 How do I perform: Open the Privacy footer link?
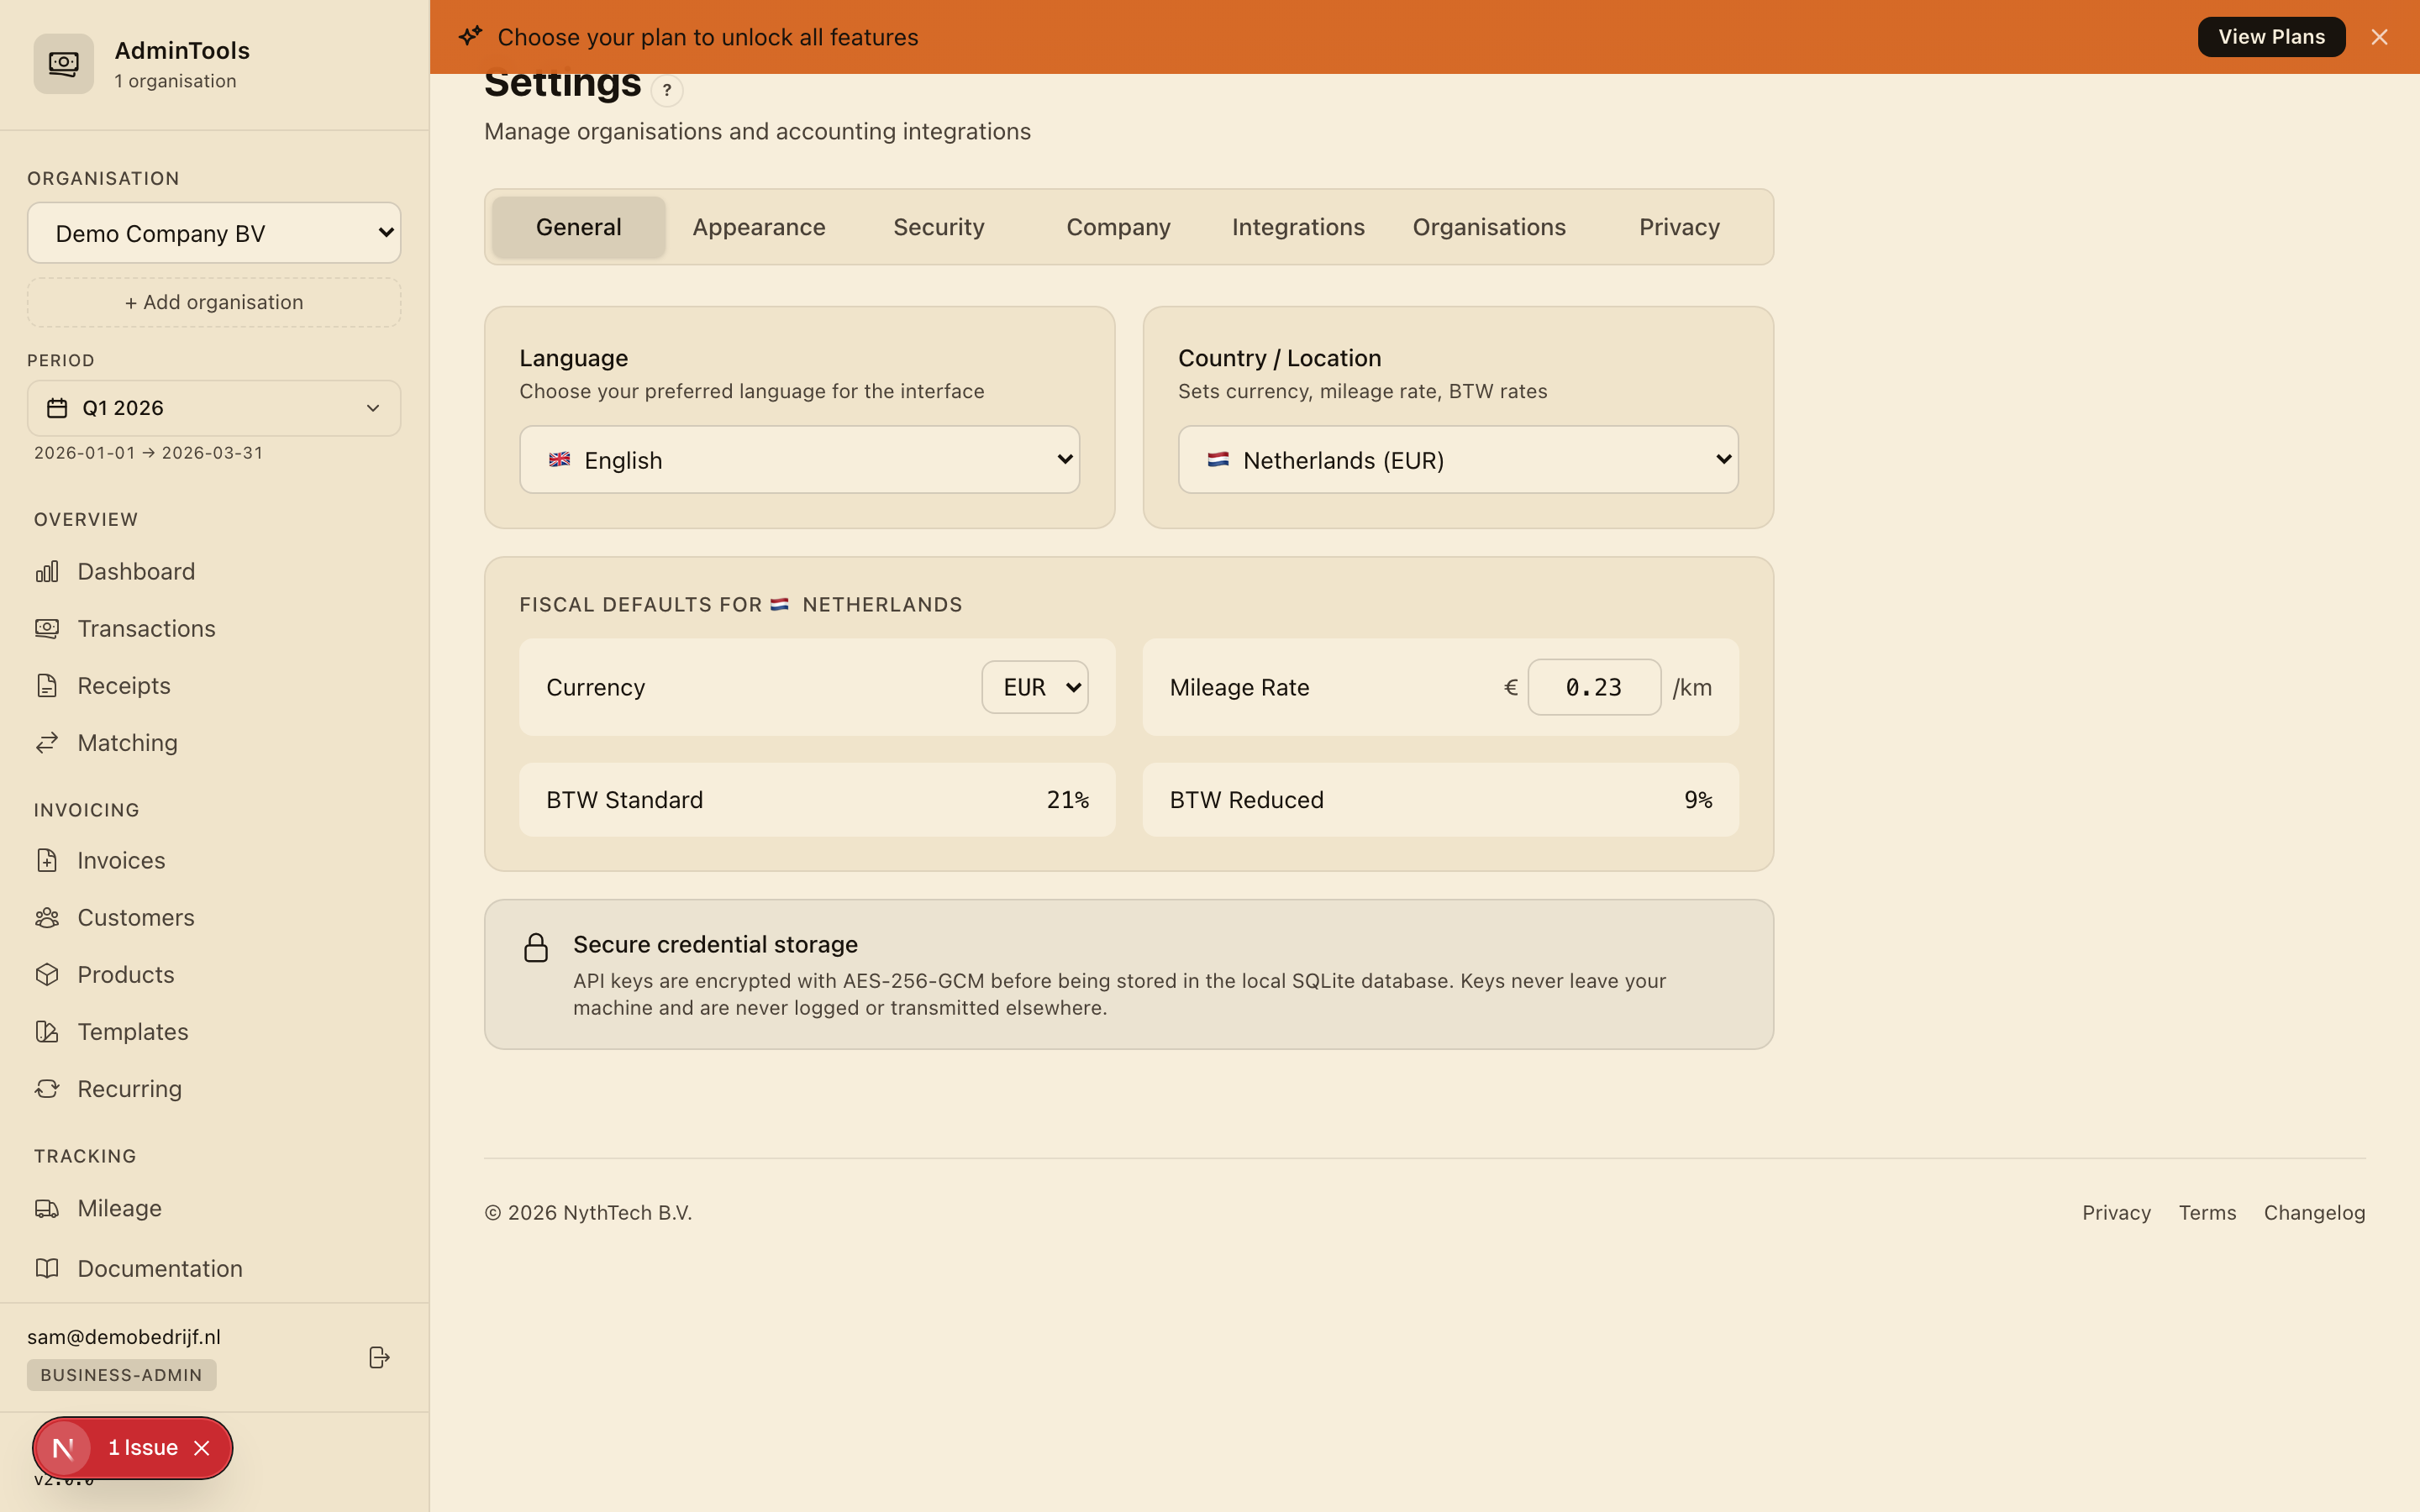click(x=2116, y=1213)
